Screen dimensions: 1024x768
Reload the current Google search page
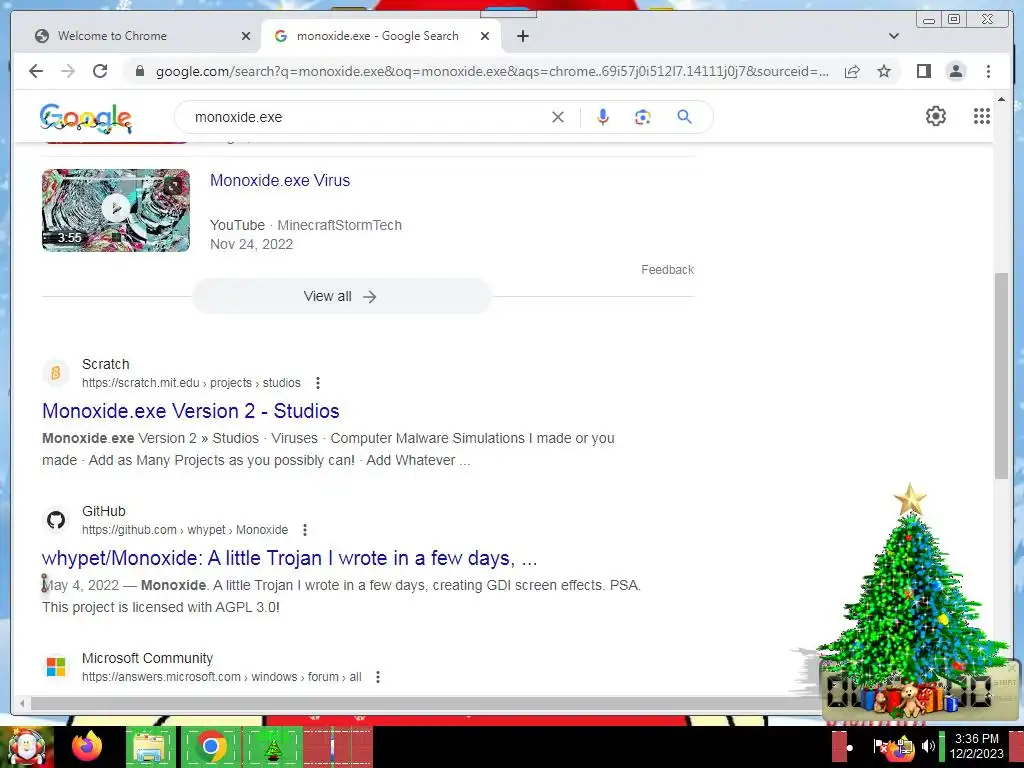point(100,71)
